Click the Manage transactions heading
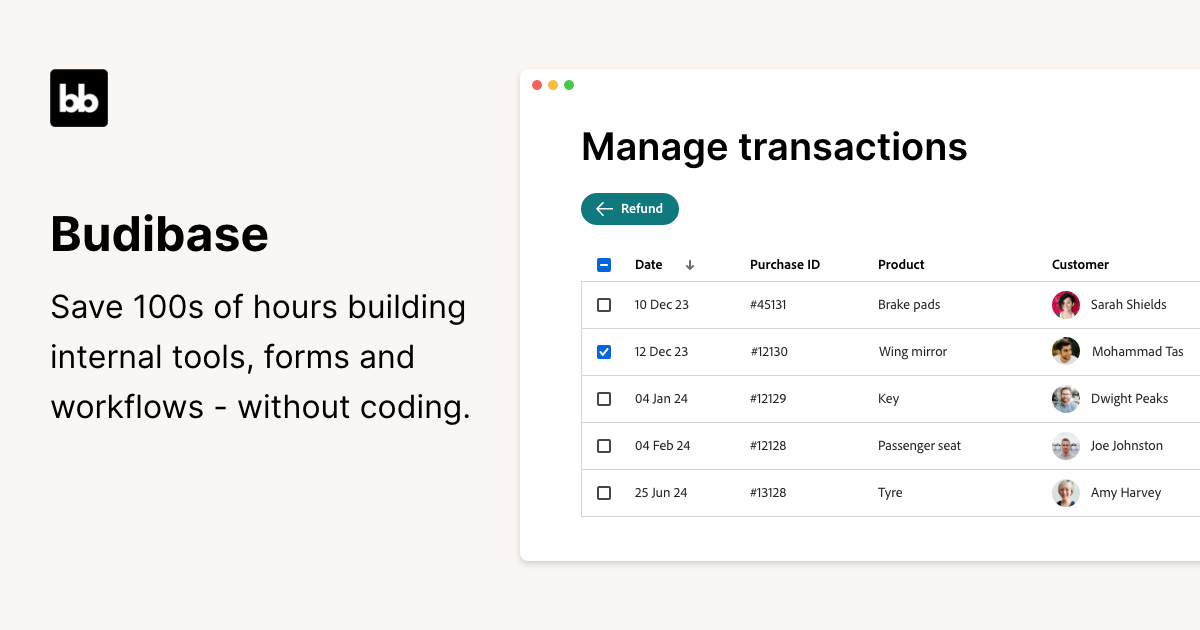Screen dimensions: 1200x630 [x=774, y=146]
